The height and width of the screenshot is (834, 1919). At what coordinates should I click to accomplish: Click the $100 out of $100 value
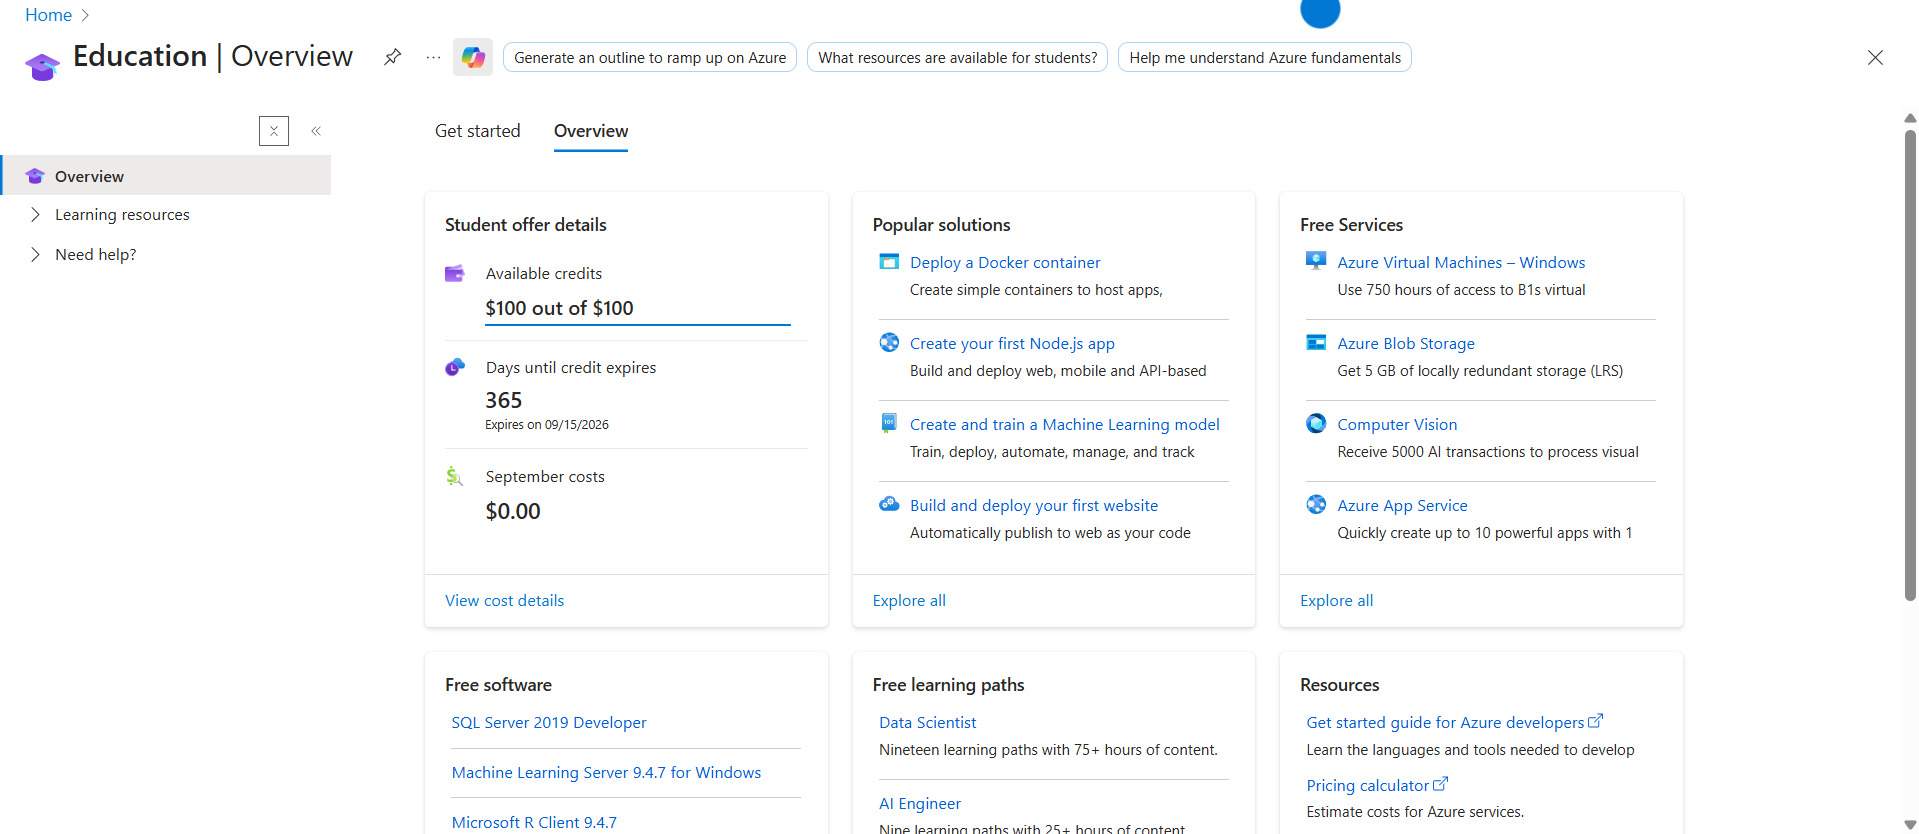click(x=559, y=308)
